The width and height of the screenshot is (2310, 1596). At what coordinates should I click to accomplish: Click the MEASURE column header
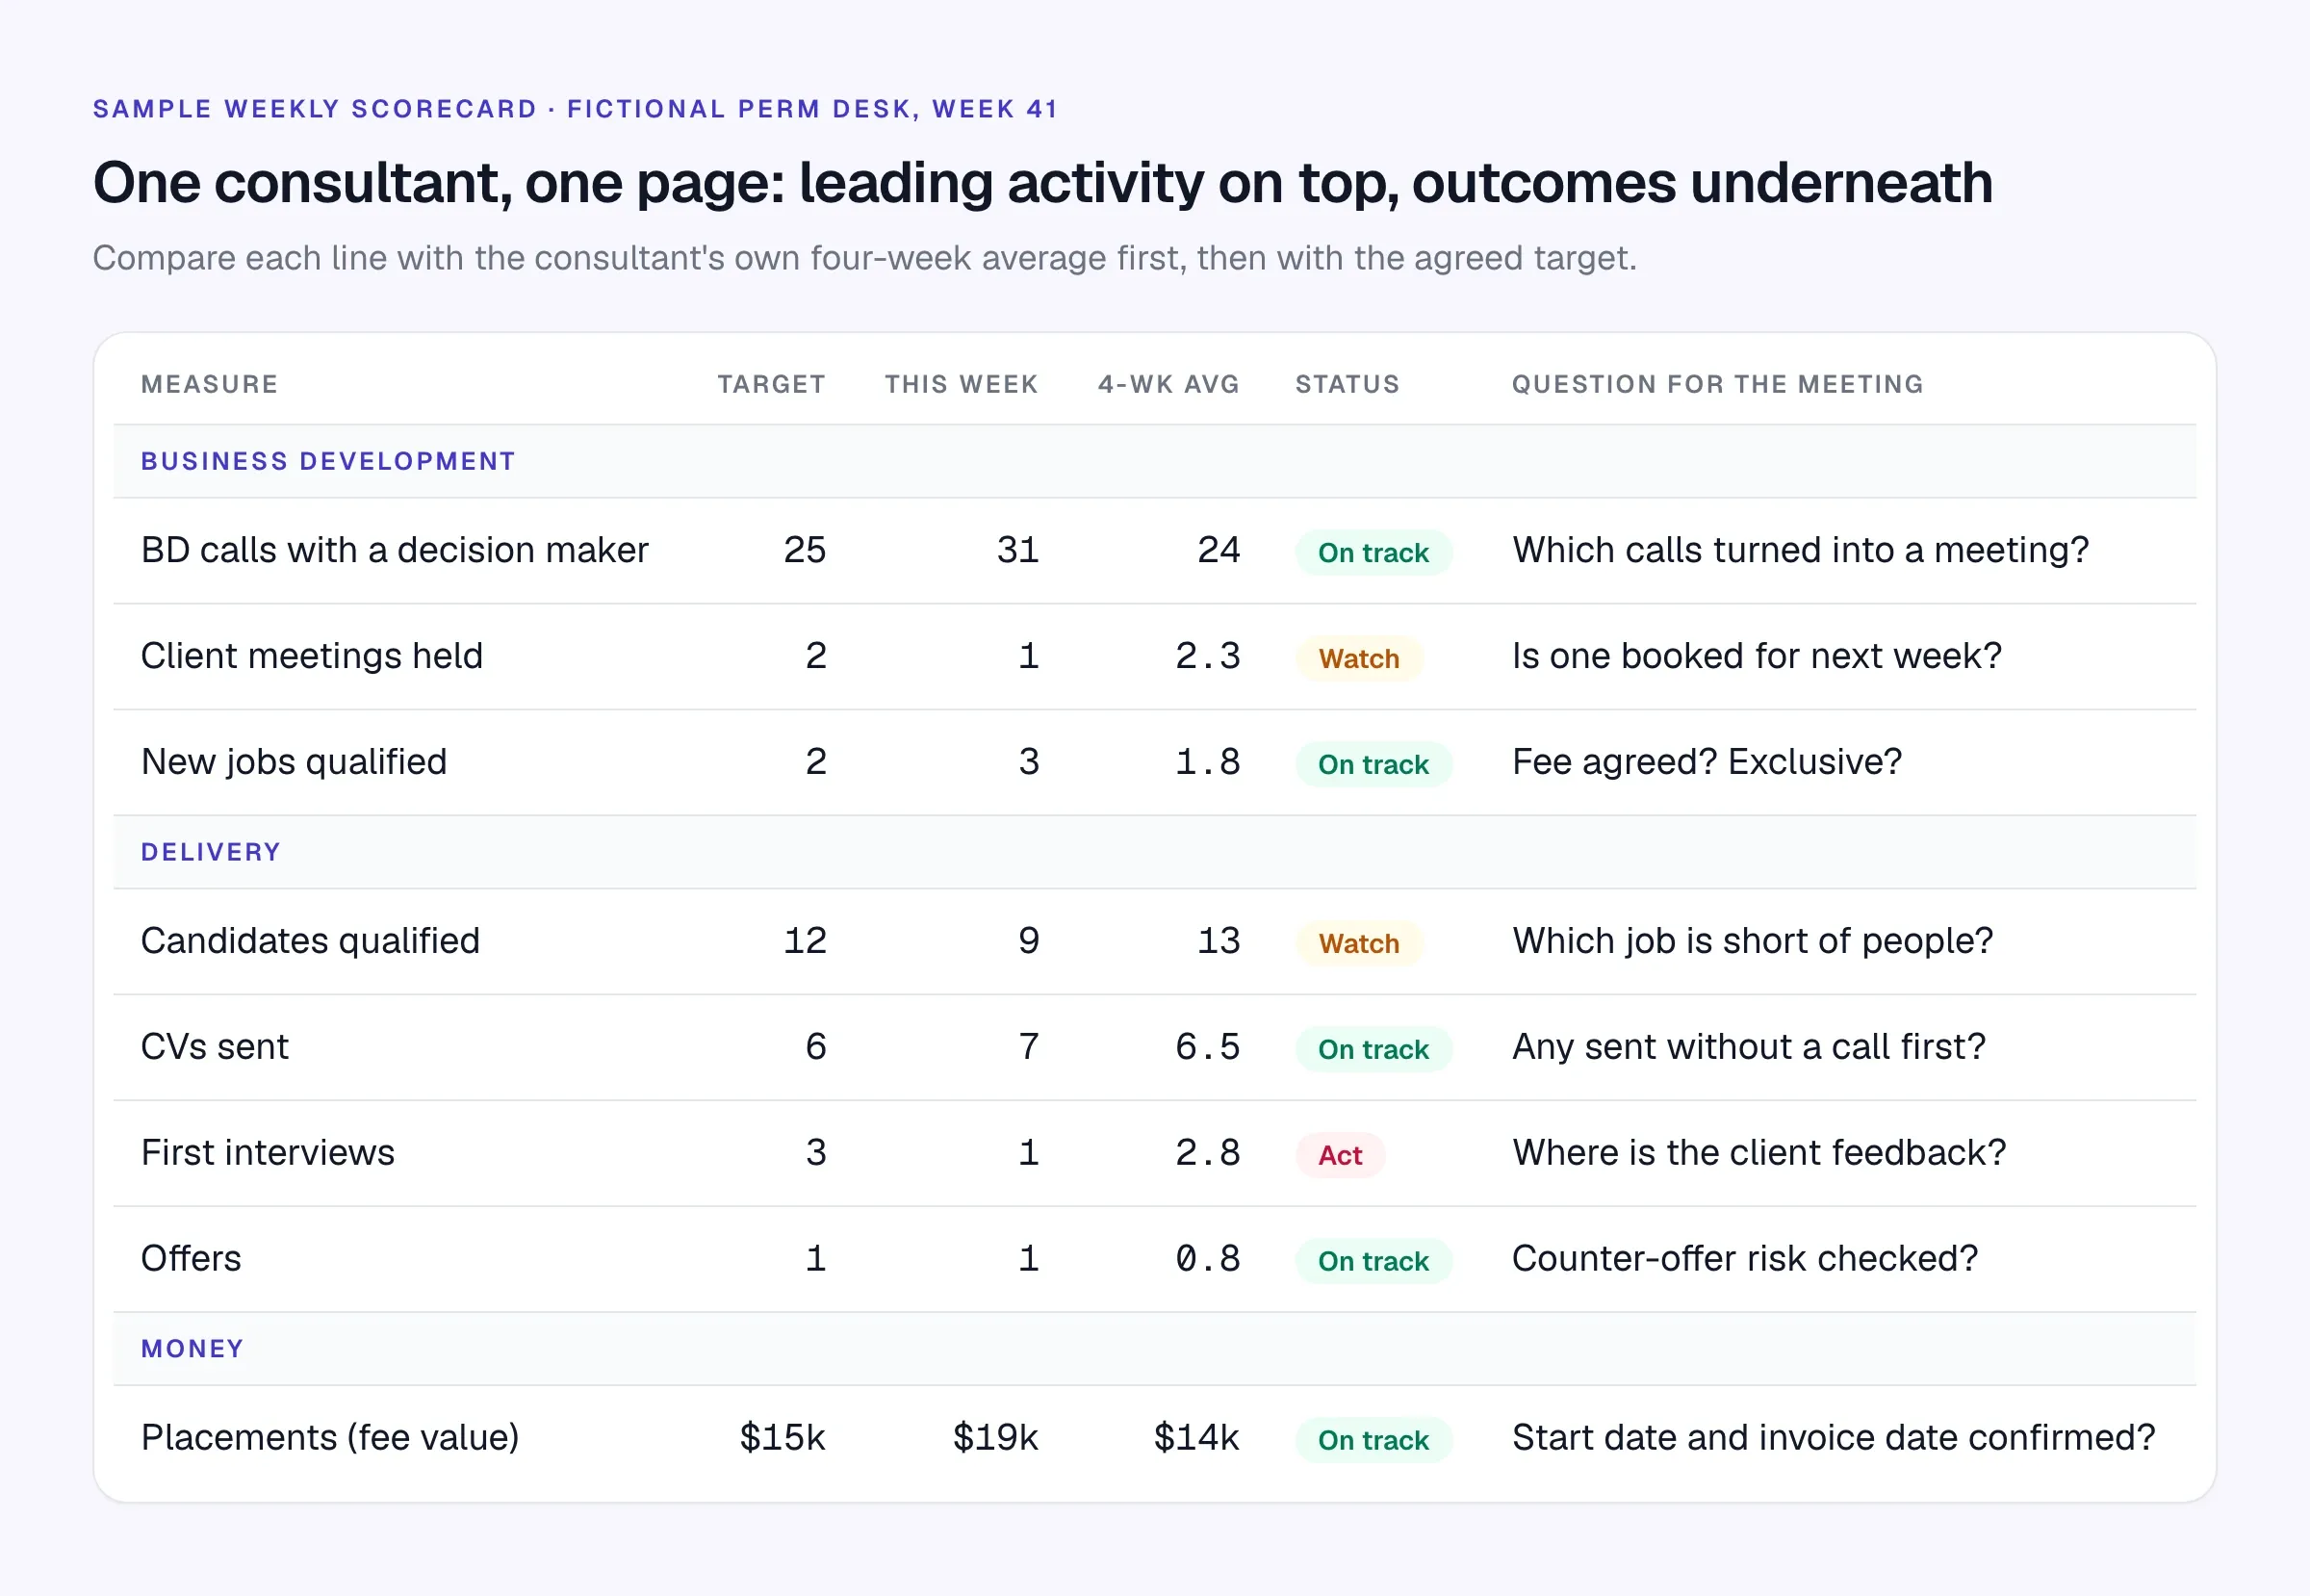tap(209, 384)
